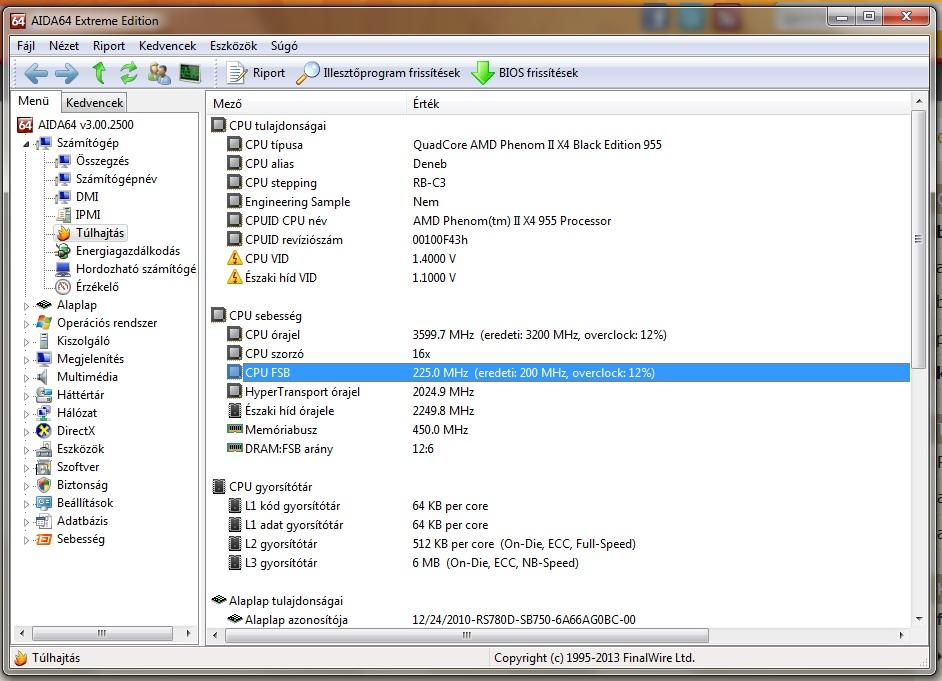942x681 pixels.
Task: Click the Forward arrow toolbar icon
Action: pyautogui.click(x=67, y=73)
